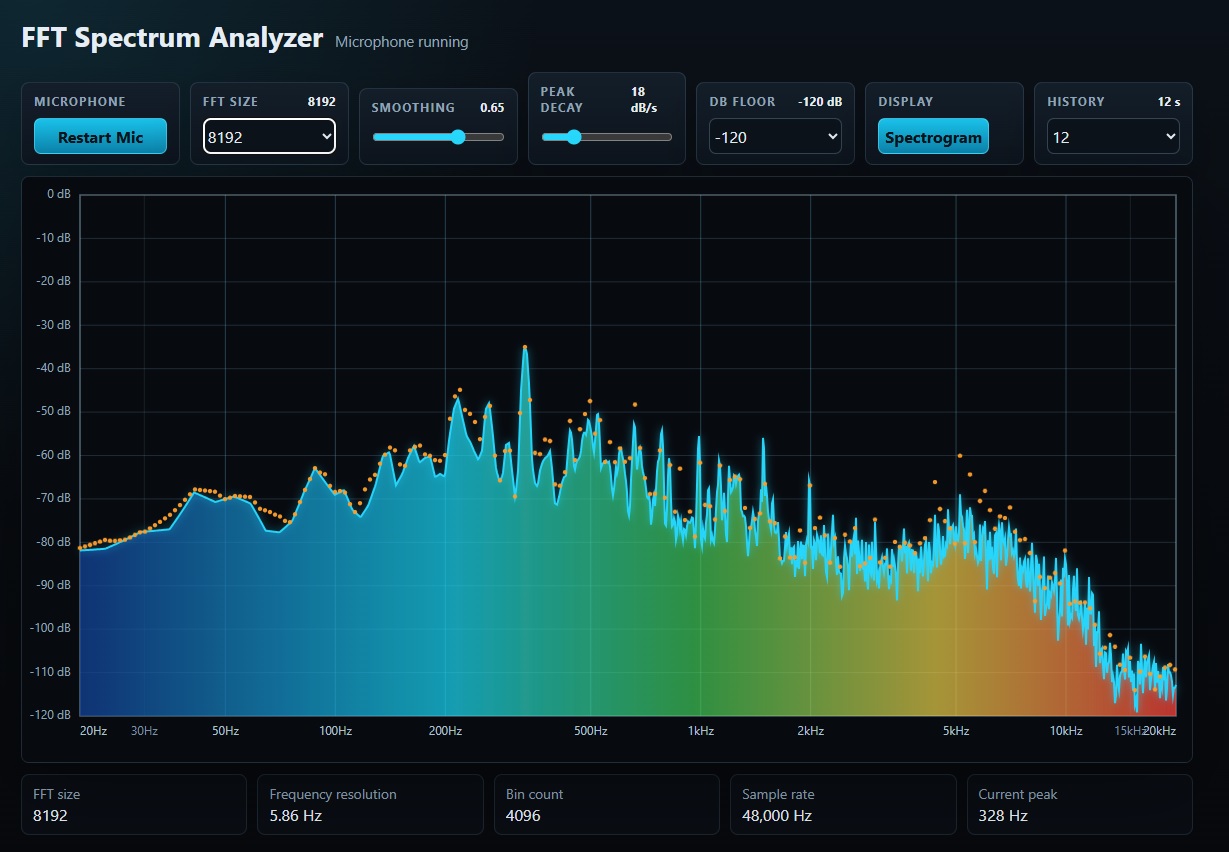Open the FFT Size dropdown showing 8192

tap(269, 137)
